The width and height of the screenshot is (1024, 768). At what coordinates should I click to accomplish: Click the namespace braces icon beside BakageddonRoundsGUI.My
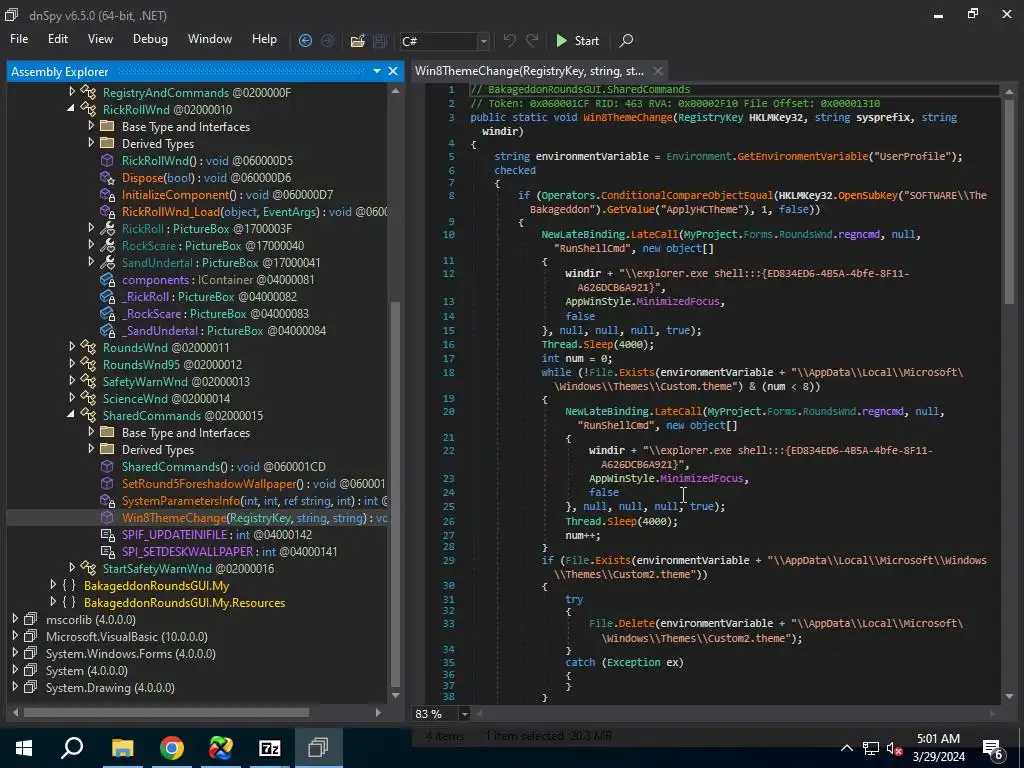tap(69, 586)
